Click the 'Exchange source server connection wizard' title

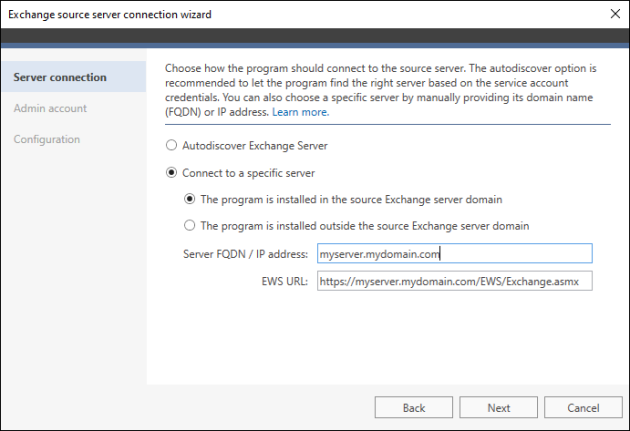pyautogui.click(x=110, y=14)
